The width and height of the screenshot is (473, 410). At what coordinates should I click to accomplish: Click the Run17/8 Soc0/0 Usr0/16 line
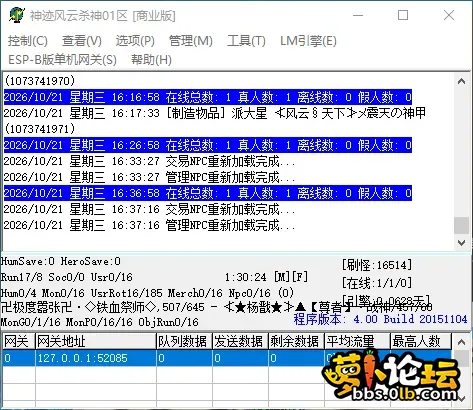click(67, 277)
